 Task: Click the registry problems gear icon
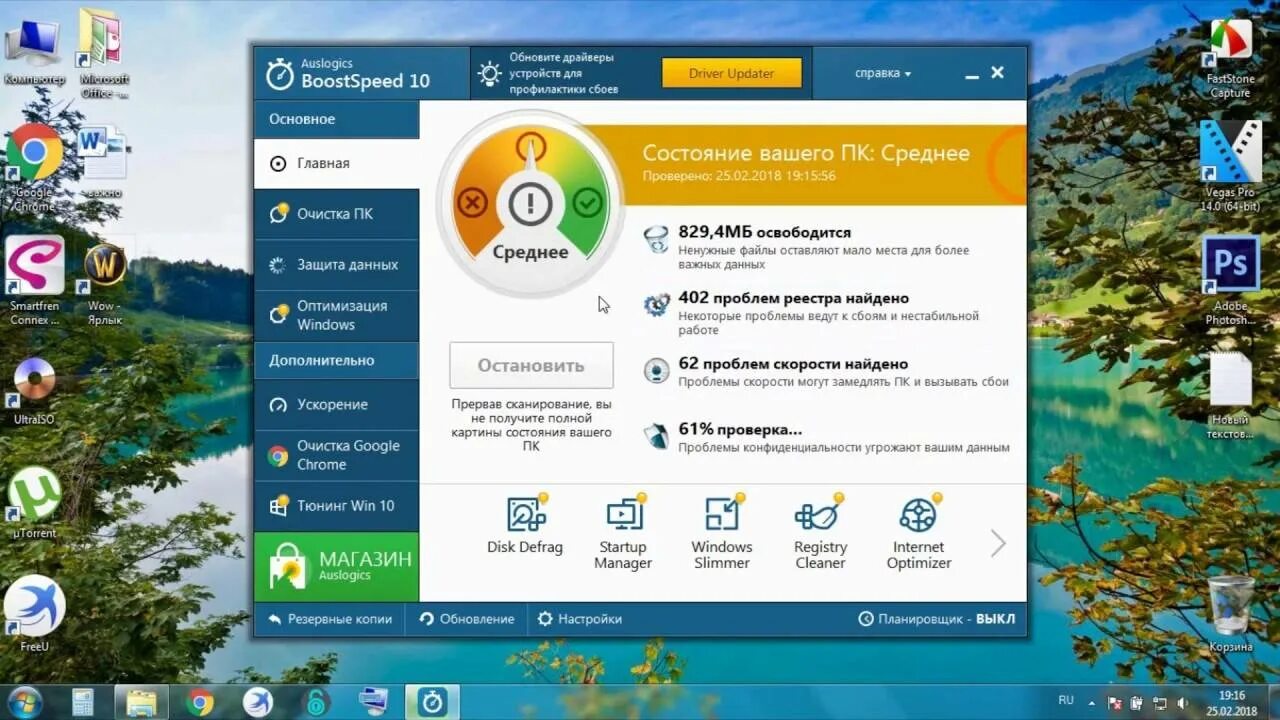(x=656, y=305)
